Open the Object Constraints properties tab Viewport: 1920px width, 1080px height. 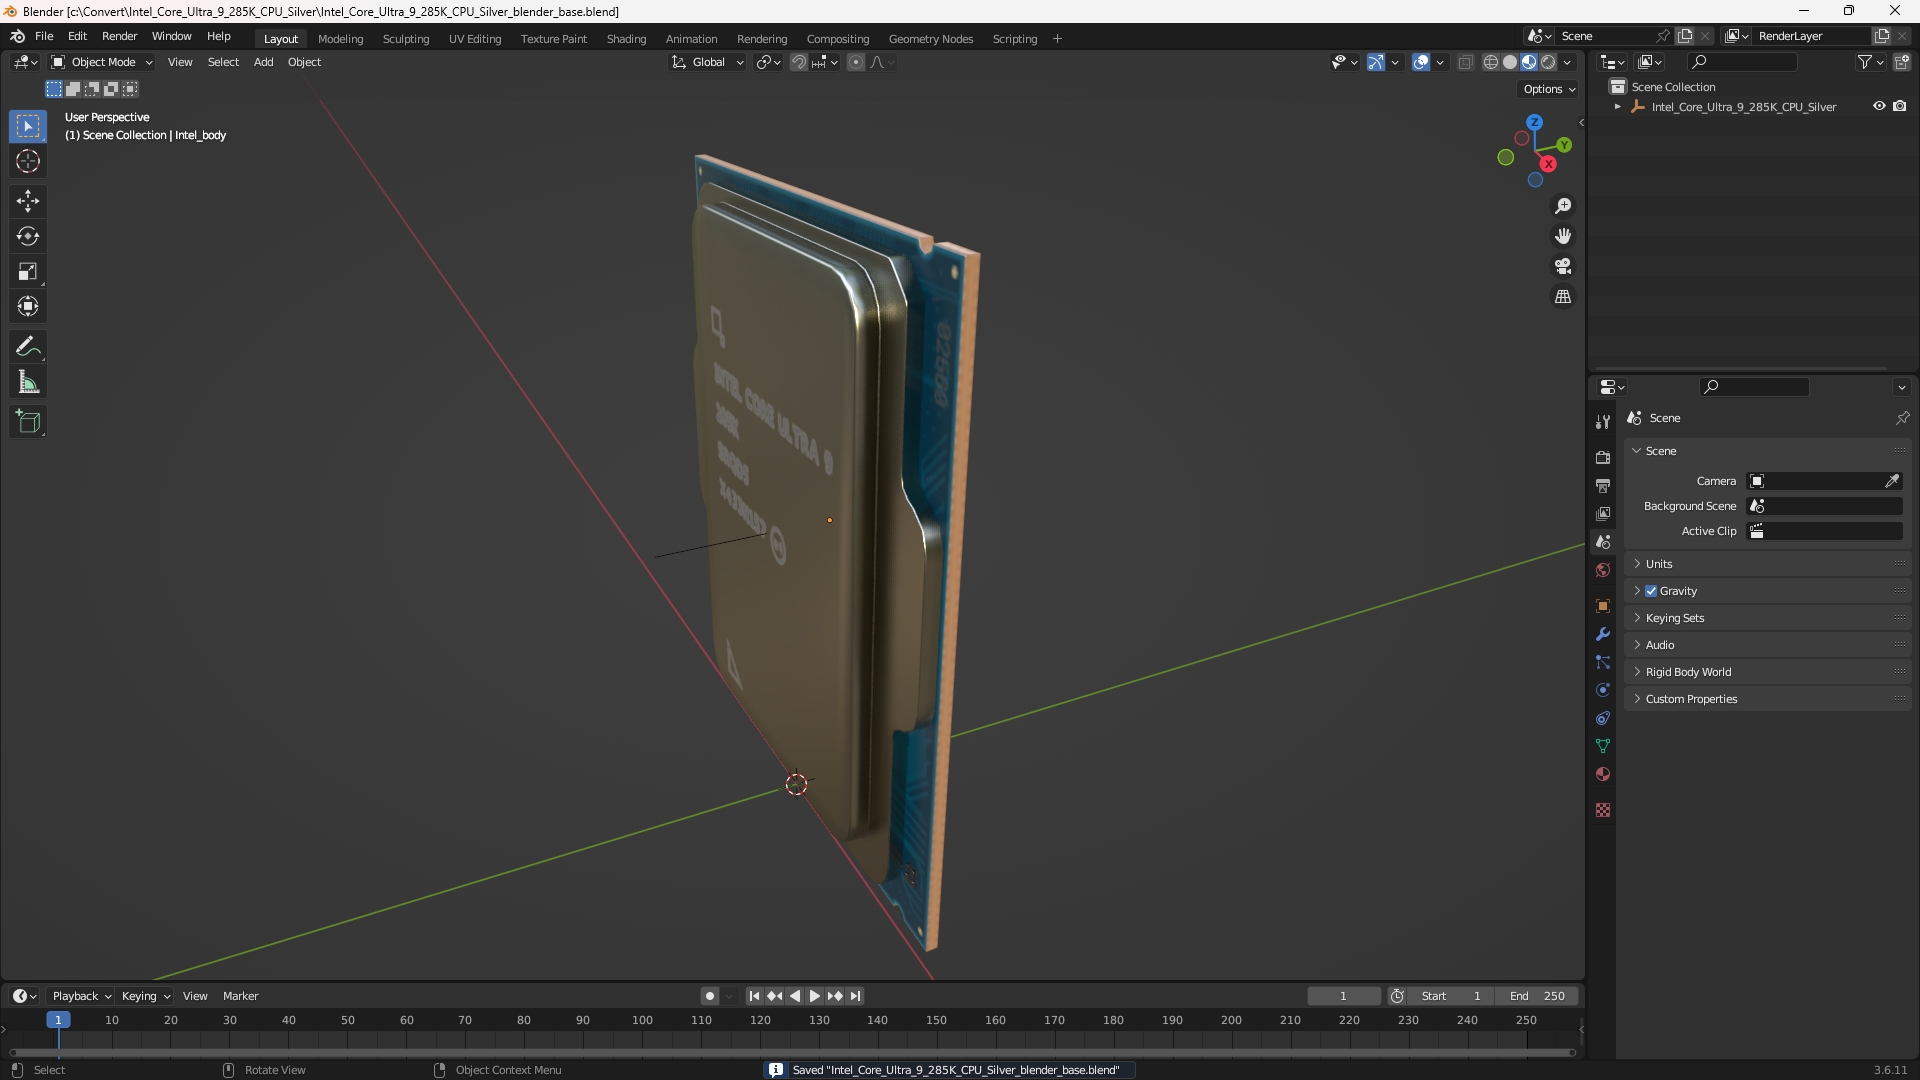click(1603, 718)
